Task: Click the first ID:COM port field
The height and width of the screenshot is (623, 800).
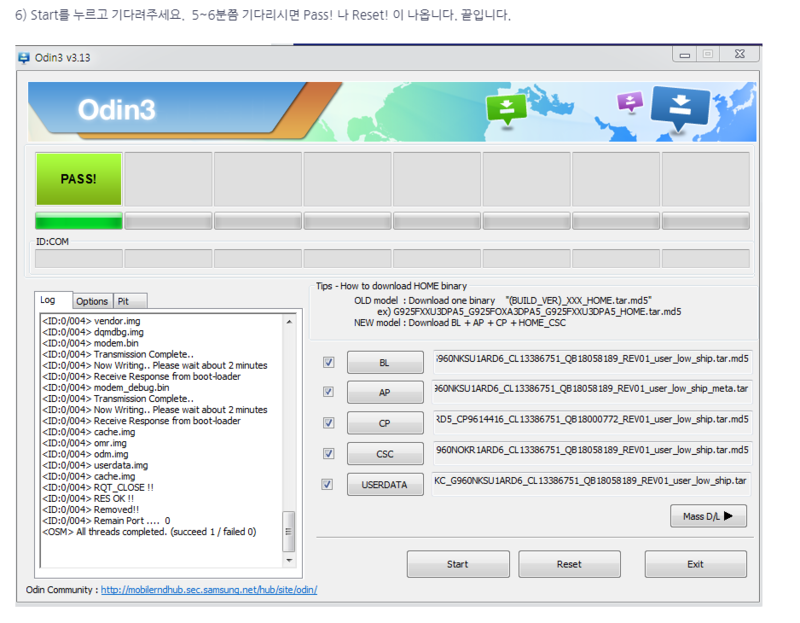Action: coord(79,258)
